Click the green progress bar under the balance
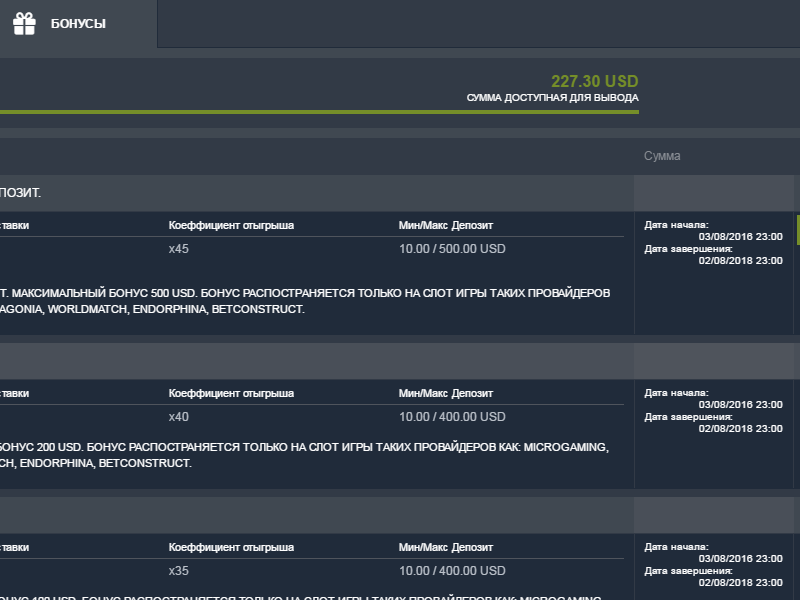This screenshot has width=800, height=600. pos(318,111)
